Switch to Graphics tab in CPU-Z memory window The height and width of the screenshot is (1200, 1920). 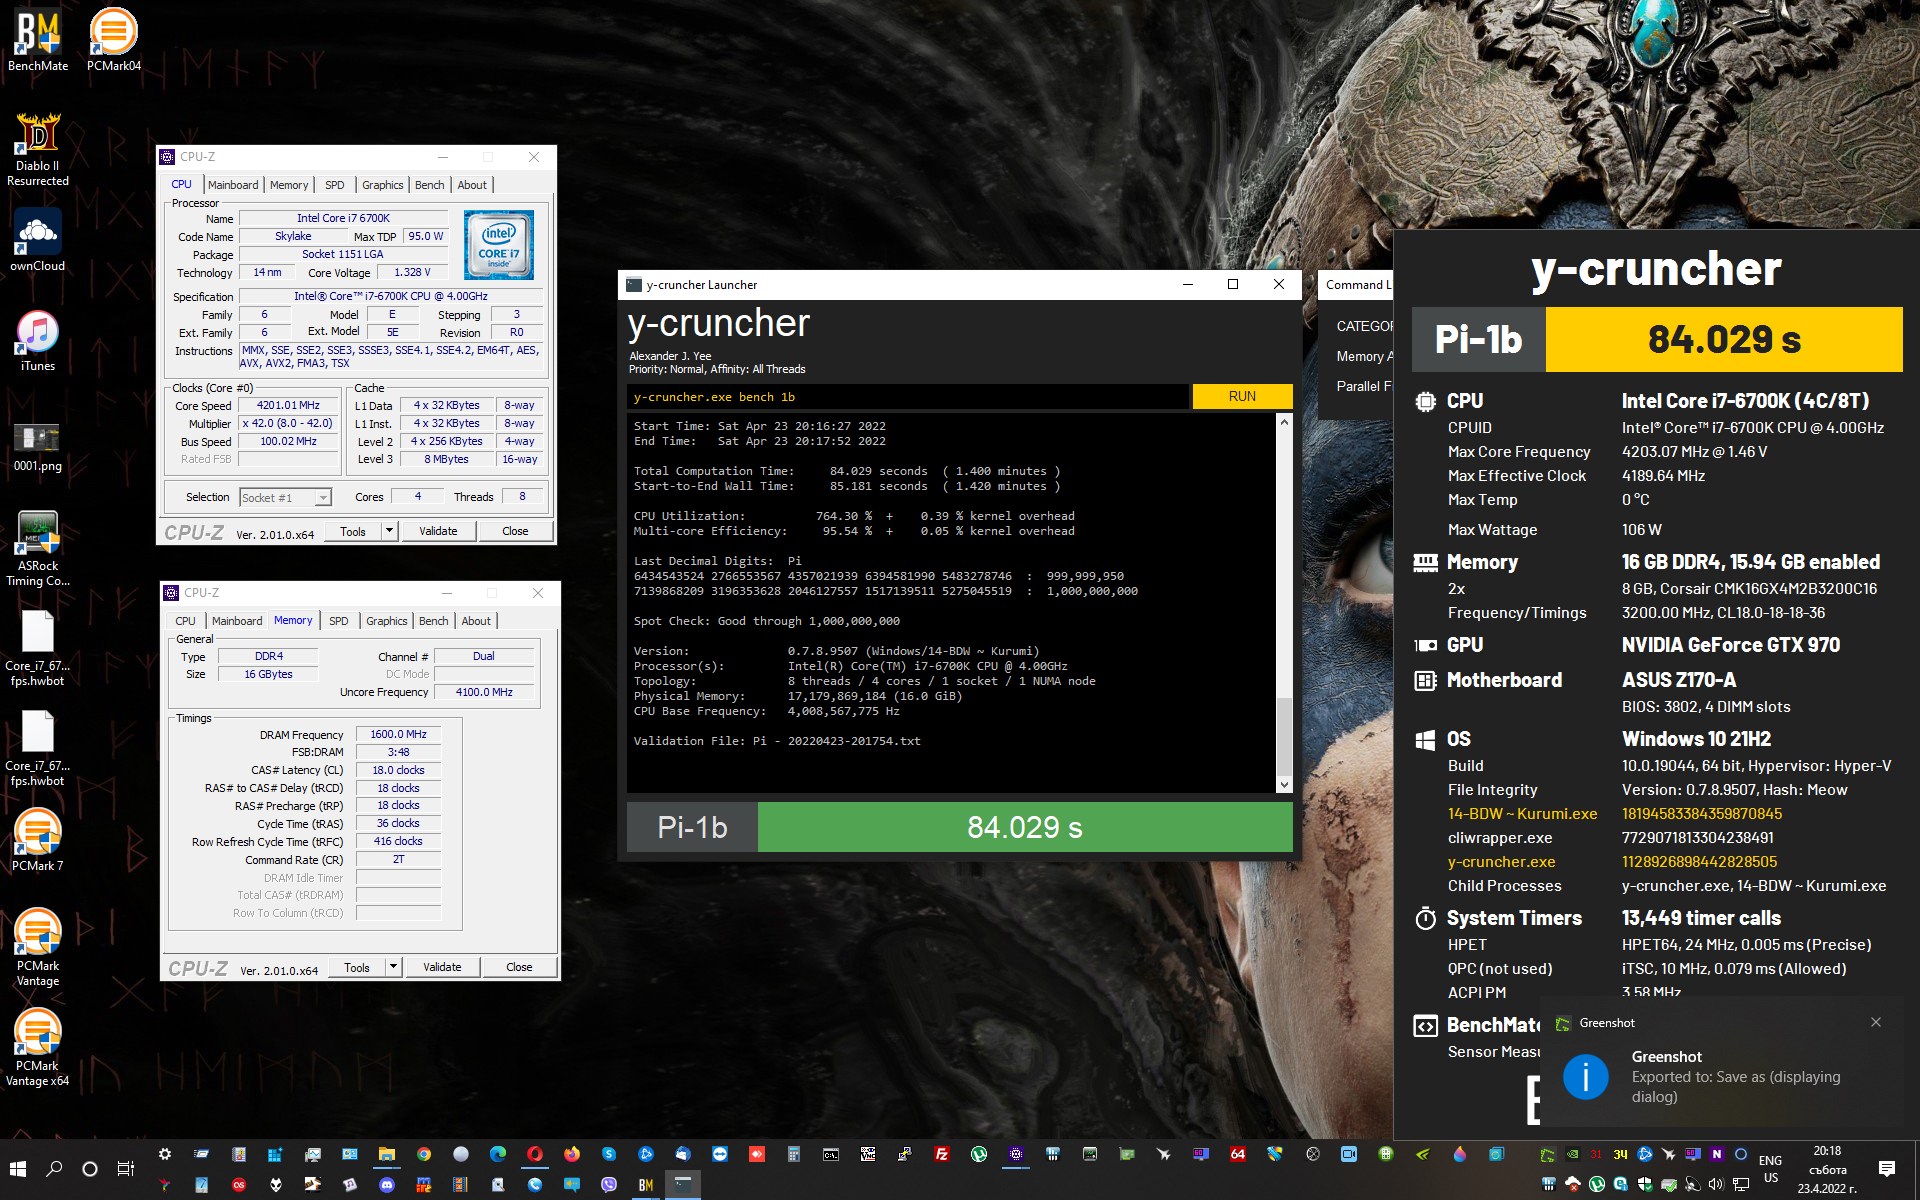coord(386,621)
